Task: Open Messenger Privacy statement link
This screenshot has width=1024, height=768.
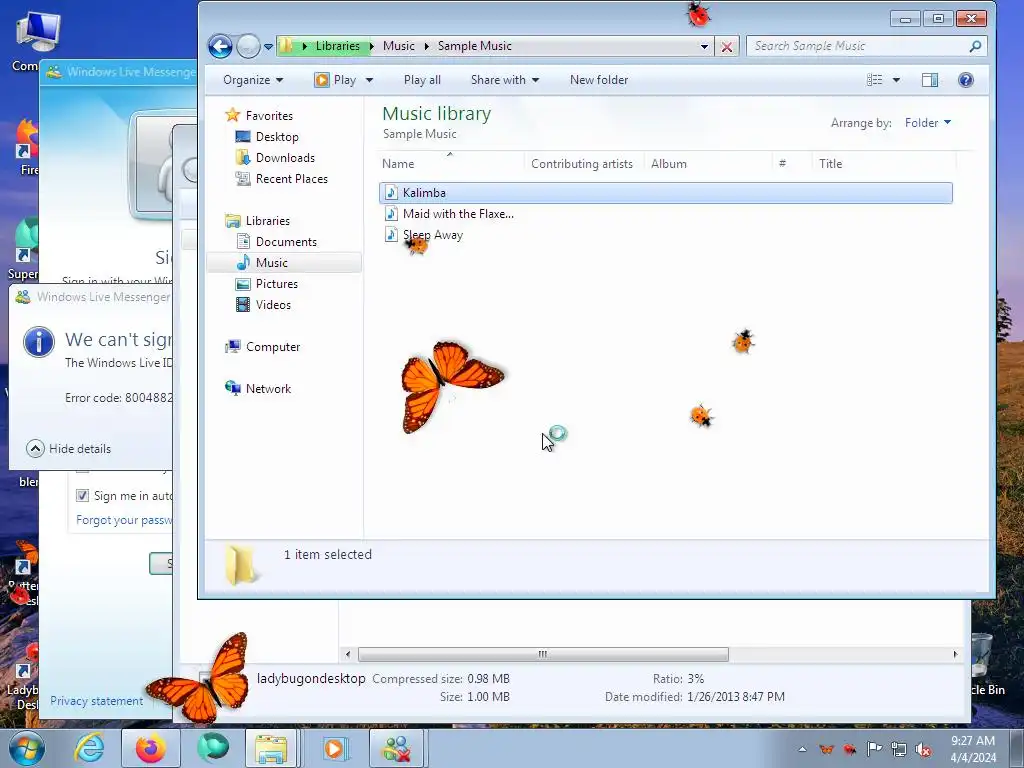Action: tap(97, 701)
